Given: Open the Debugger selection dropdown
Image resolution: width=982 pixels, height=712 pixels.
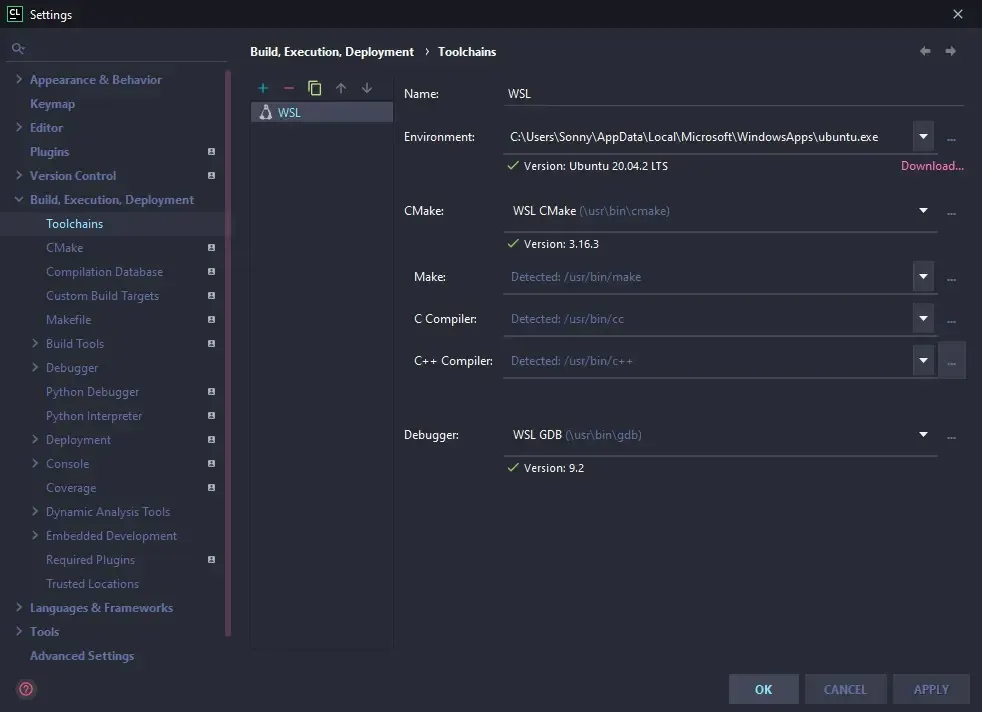Looking at the screenshot, I should click(x=923, y=435).
